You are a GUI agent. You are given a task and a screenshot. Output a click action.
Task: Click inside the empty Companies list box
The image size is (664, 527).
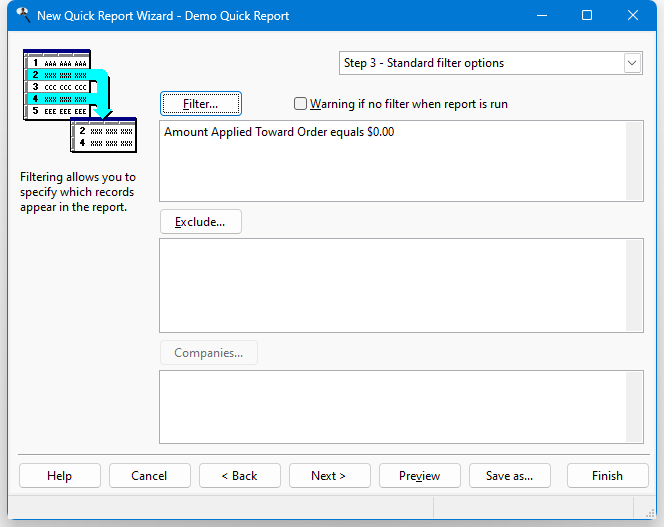(x=390, y=406)
